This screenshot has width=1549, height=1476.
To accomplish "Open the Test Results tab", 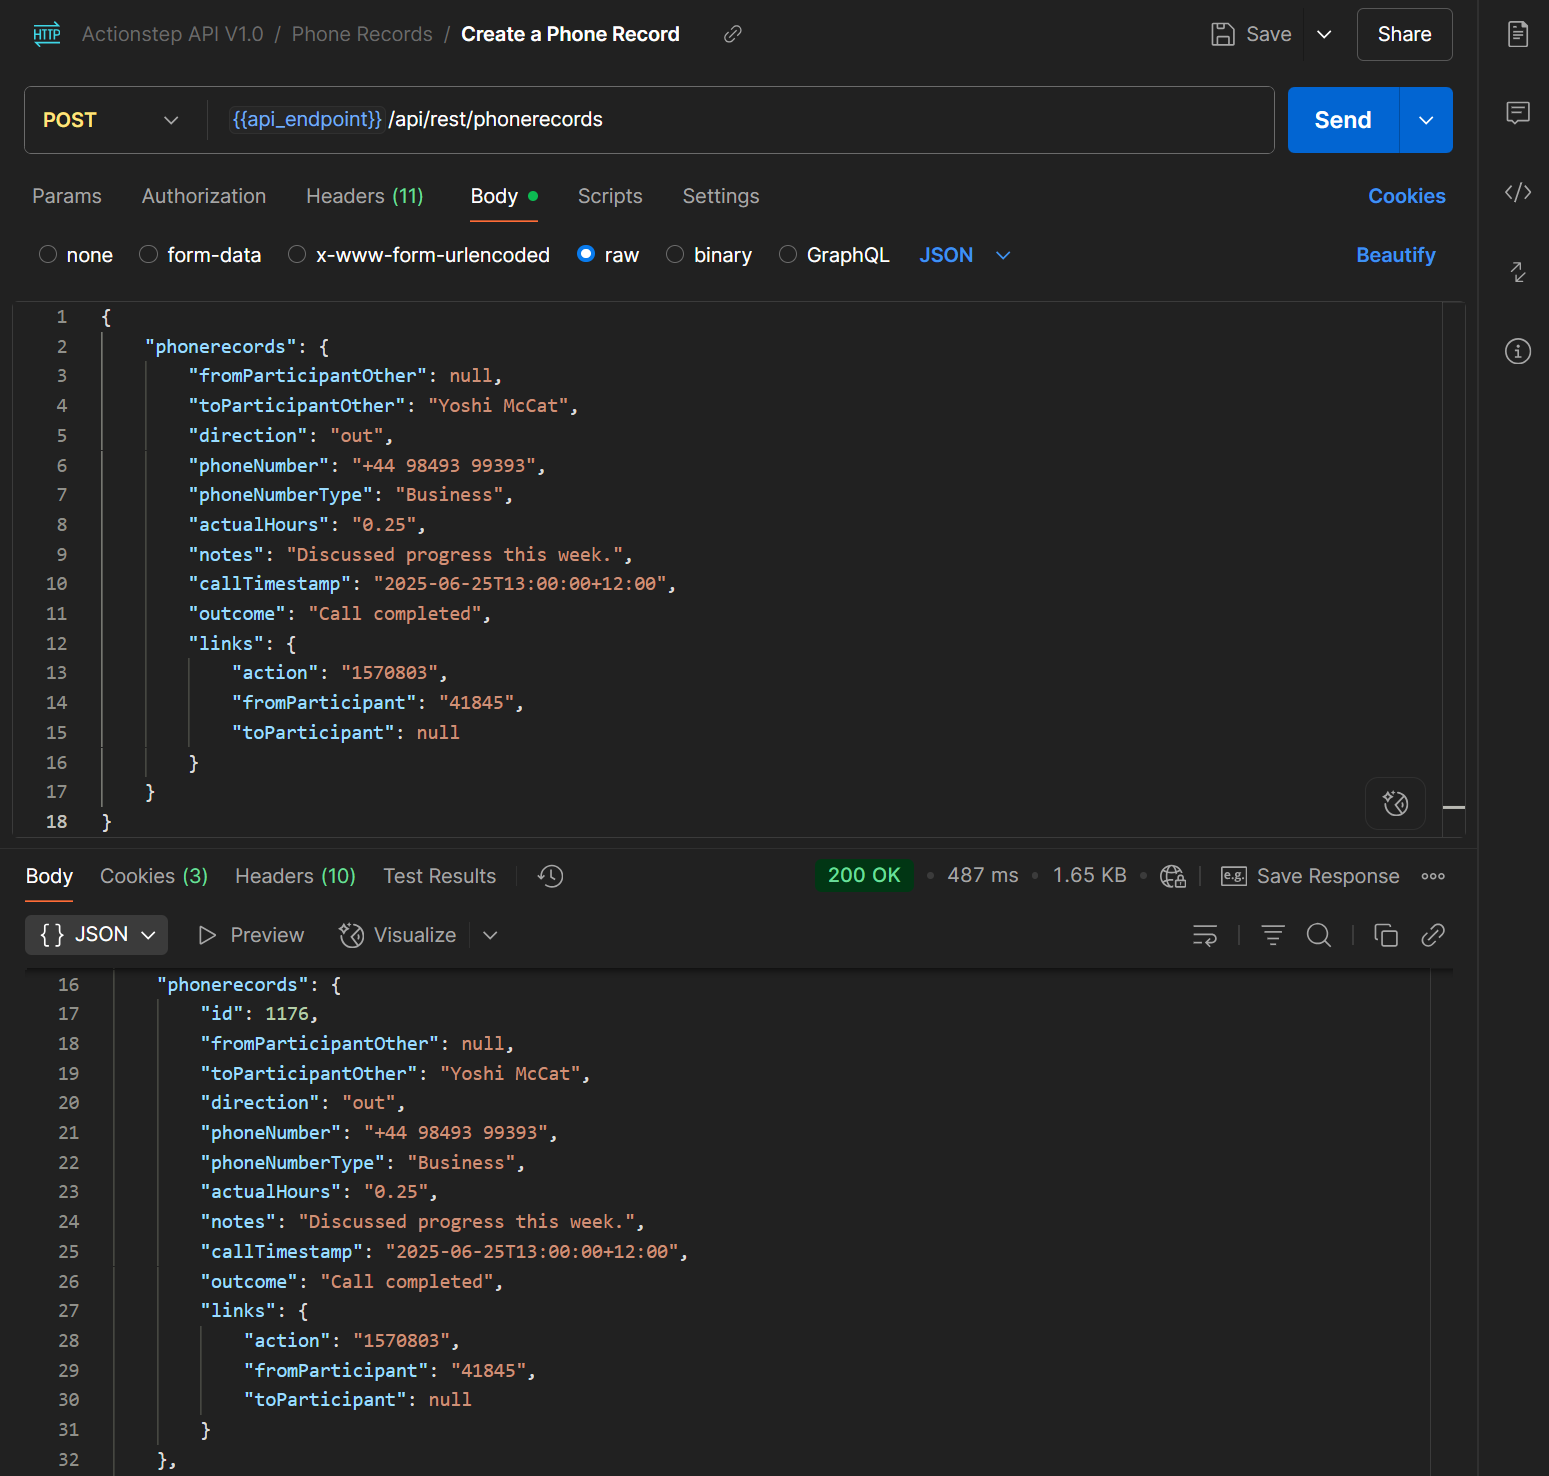I will 439,876.
